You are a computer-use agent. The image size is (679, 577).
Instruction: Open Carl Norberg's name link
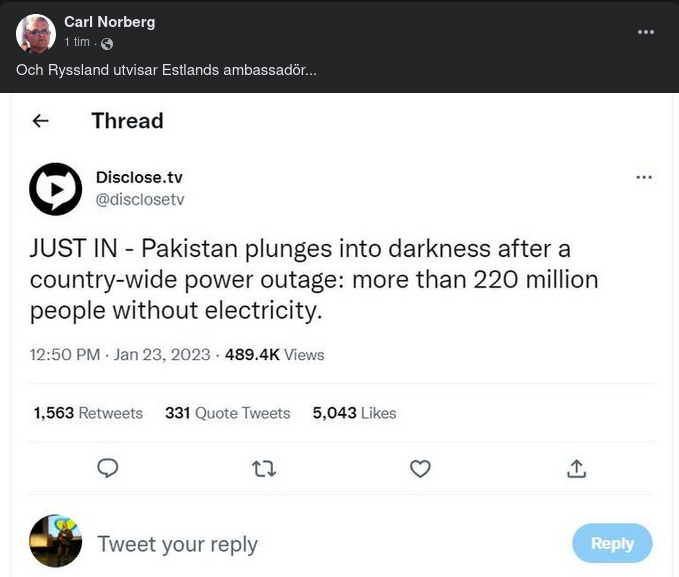coord(109,22)
